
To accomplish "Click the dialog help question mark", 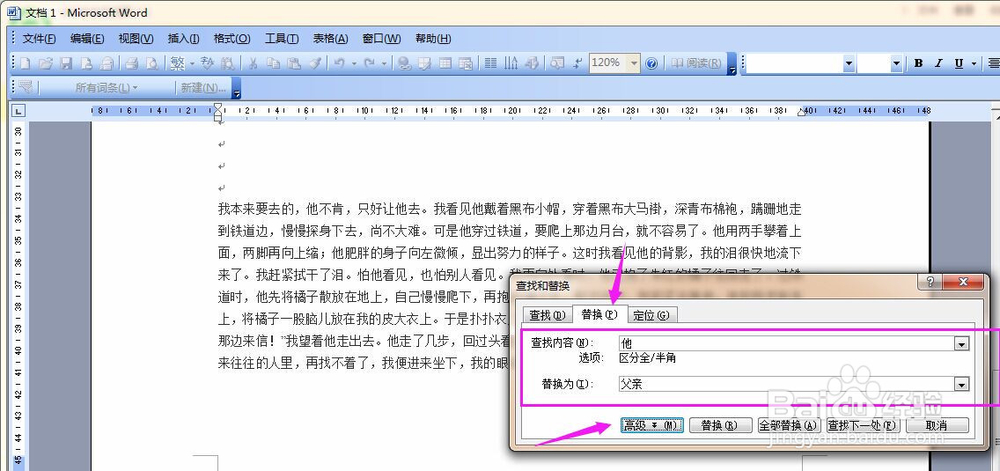I will 931,282.
